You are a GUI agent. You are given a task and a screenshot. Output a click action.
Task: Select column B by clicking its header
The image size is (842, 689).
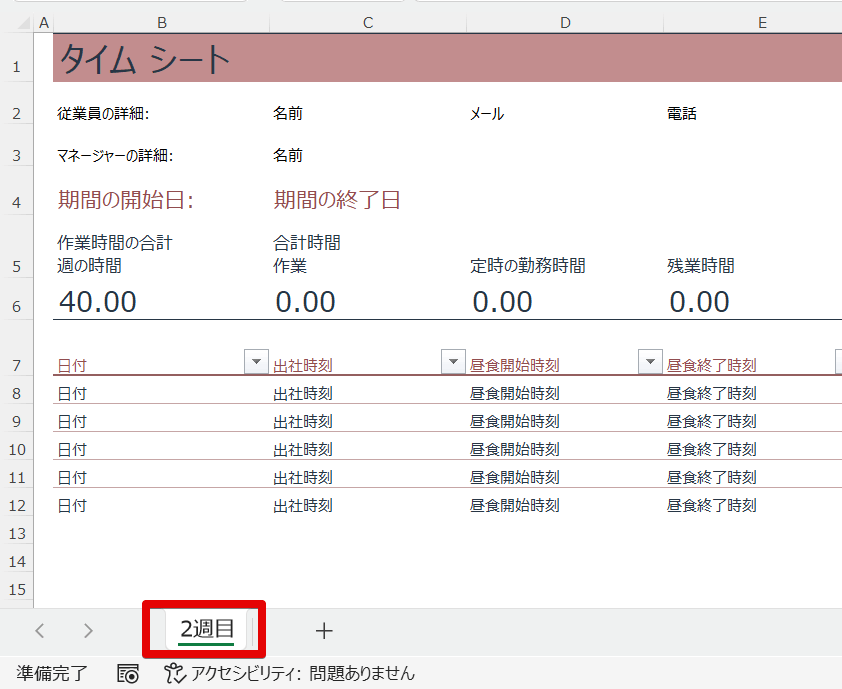click(161, 21)
